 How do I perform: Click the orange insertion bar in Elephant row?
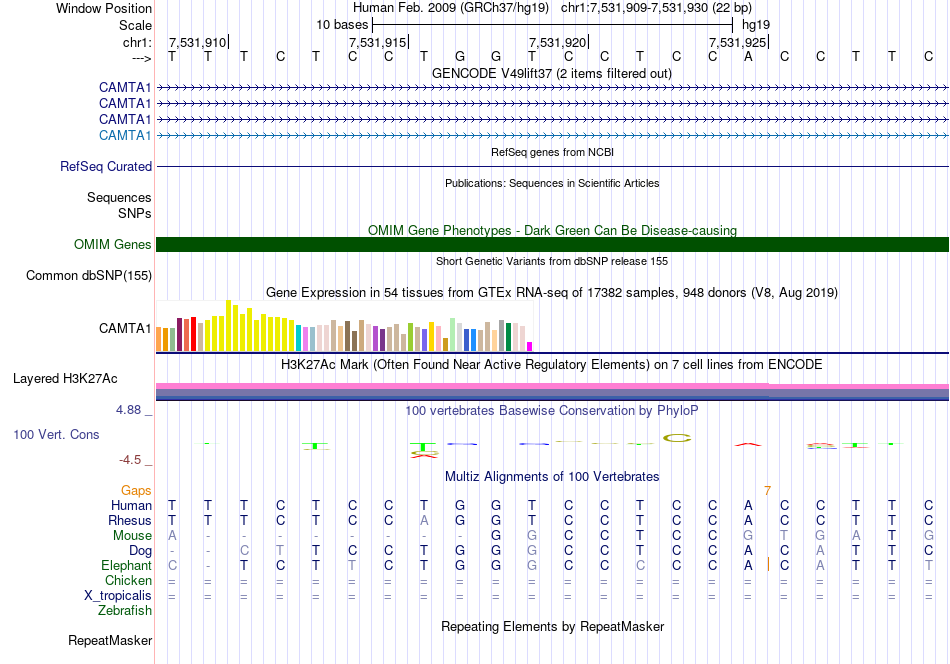[768, 565]
